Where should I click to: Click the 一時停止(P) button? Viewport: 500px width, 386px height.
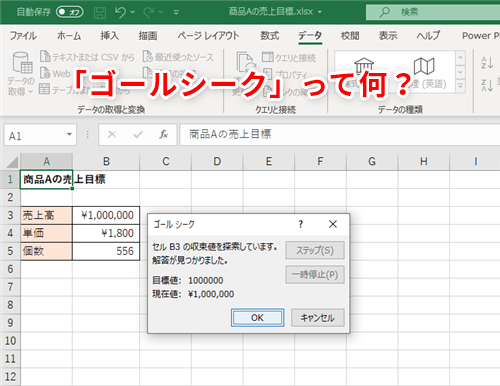tap(315, 275)
